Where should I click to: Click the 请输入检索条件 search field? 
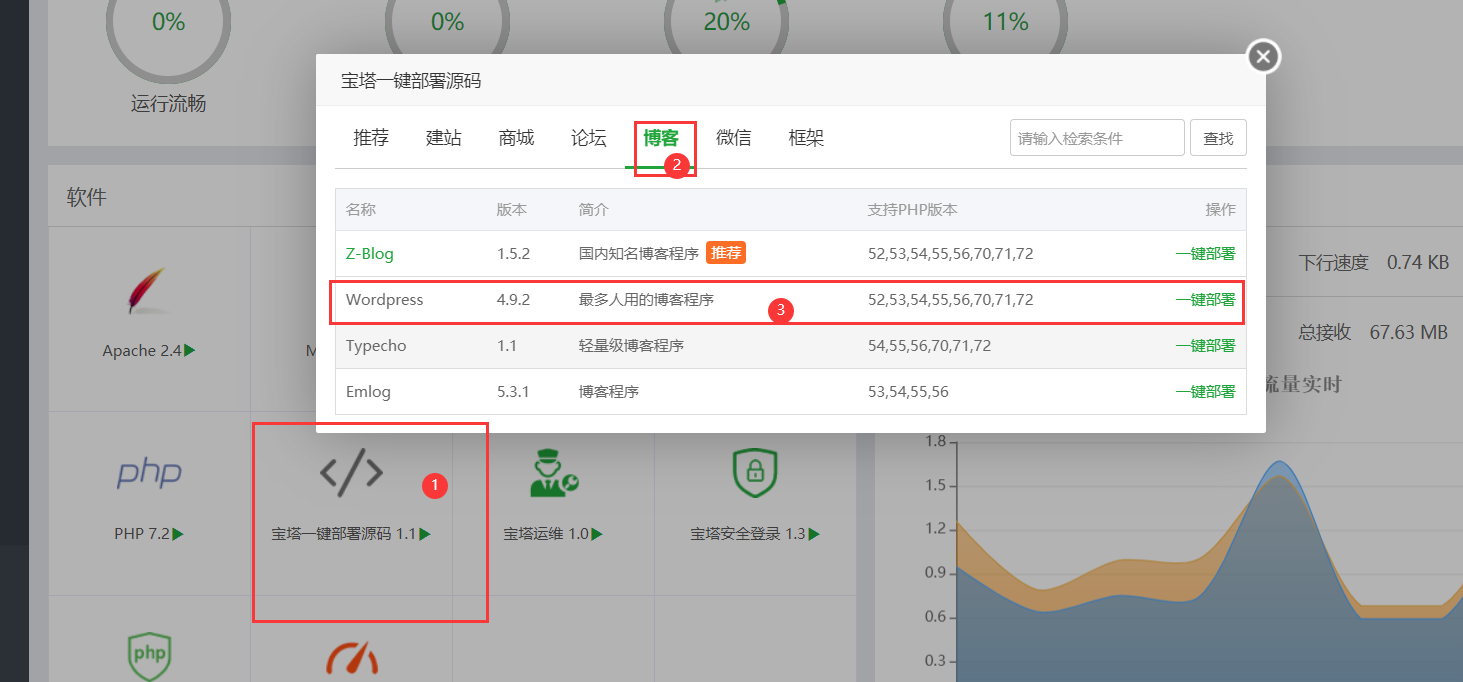pyautogui.click(x=1097, y=138)
